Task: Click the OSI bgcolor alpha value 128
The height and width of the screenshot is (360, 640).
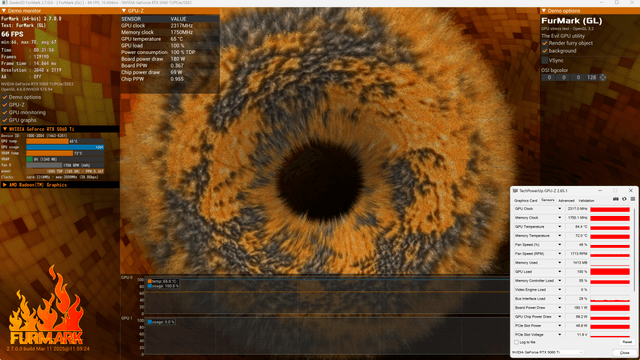Action: click(x=591, y=78)
